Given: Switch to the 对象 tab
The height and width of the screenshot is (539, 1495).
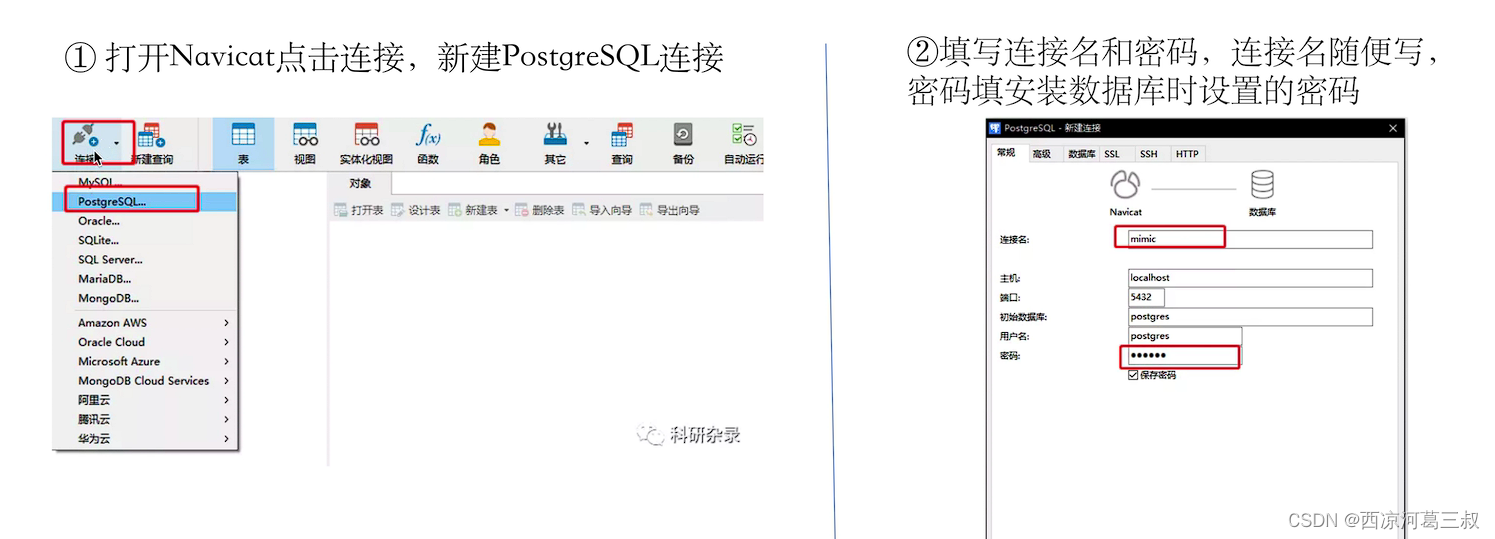Looking at the screenshot, I should coord(360,183).
